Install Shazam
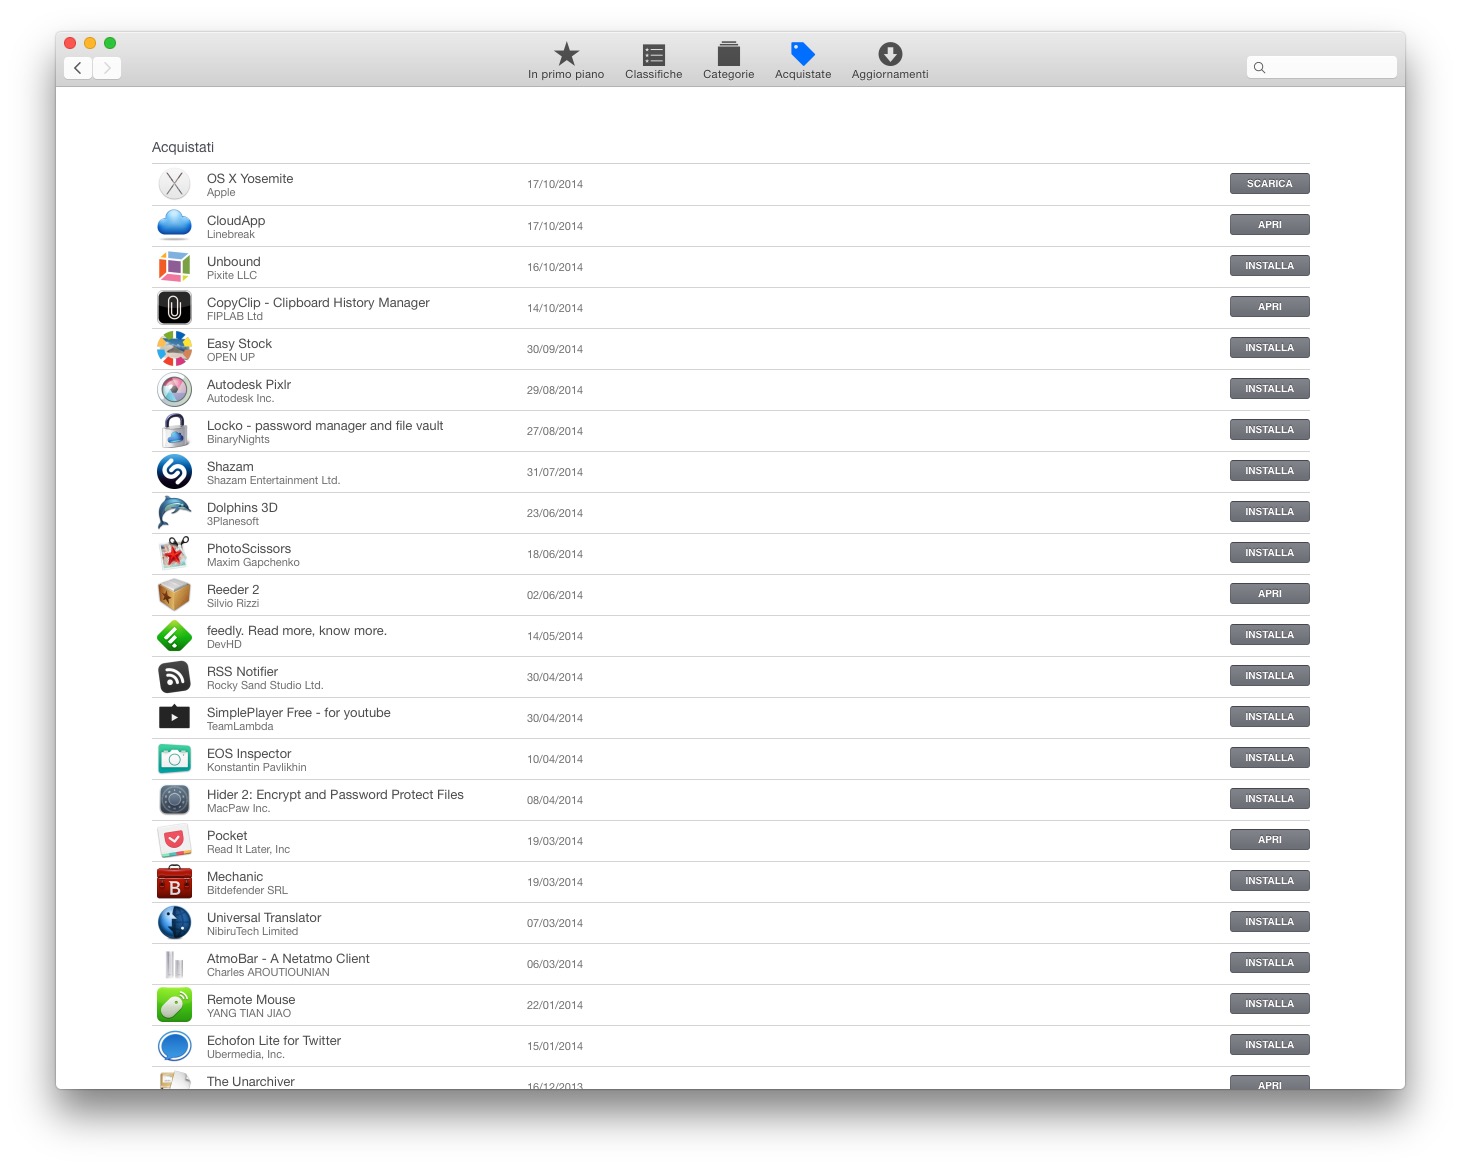Screen dimensions: 1461x1169 click(x=1270, y=471)
